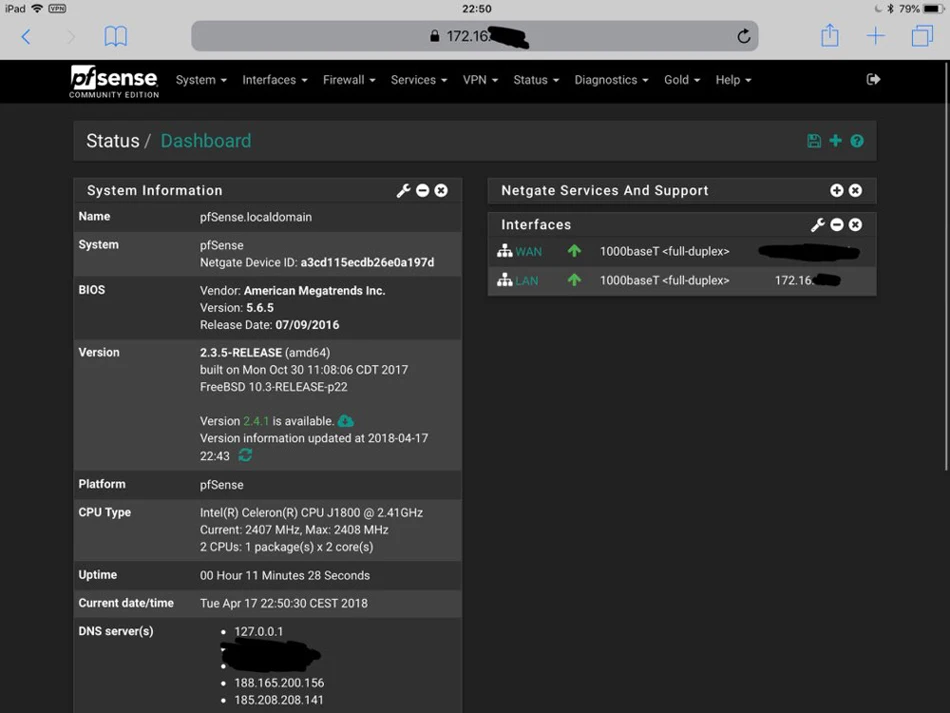Refresh version info with the sync icon
This screenshot has height=713, width=950.
coord(245,455)
